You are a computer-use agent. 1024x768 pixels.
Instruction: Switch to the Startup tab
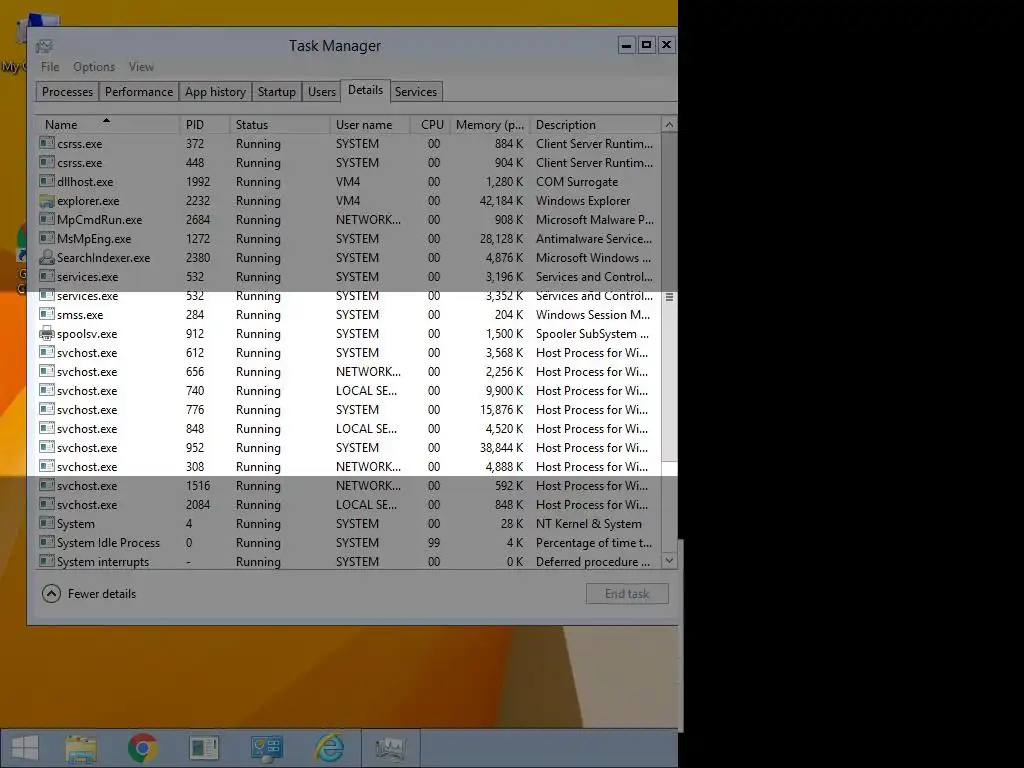277,91
